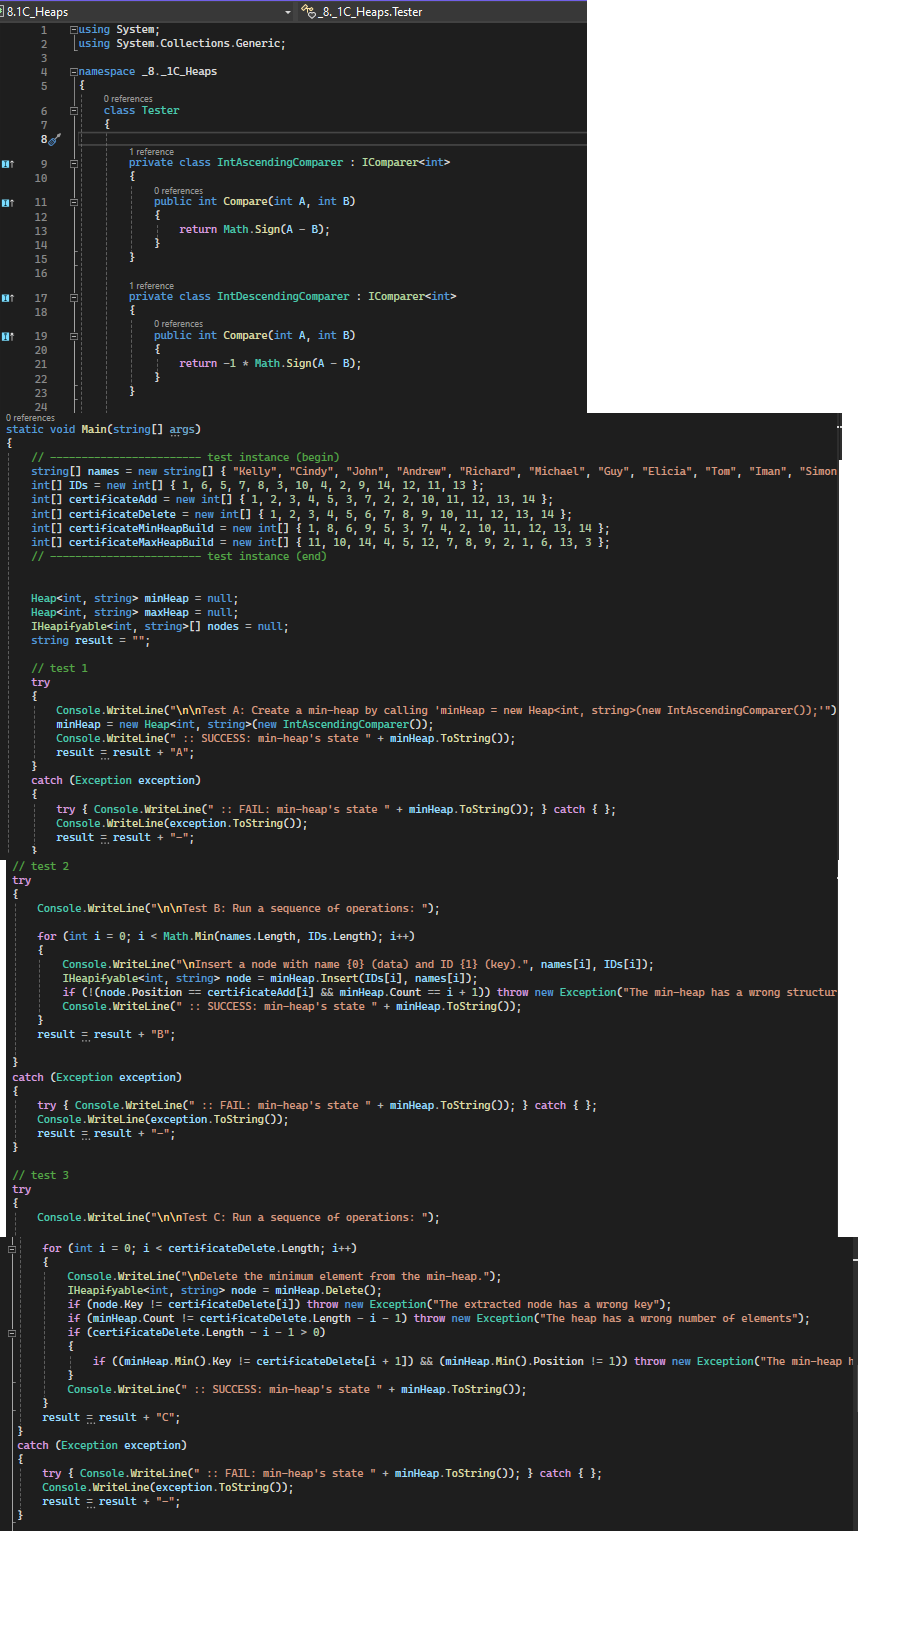Click 'result = result + "B";' line
This screenshot has width=897, height=1625.
coord(106,1034)
